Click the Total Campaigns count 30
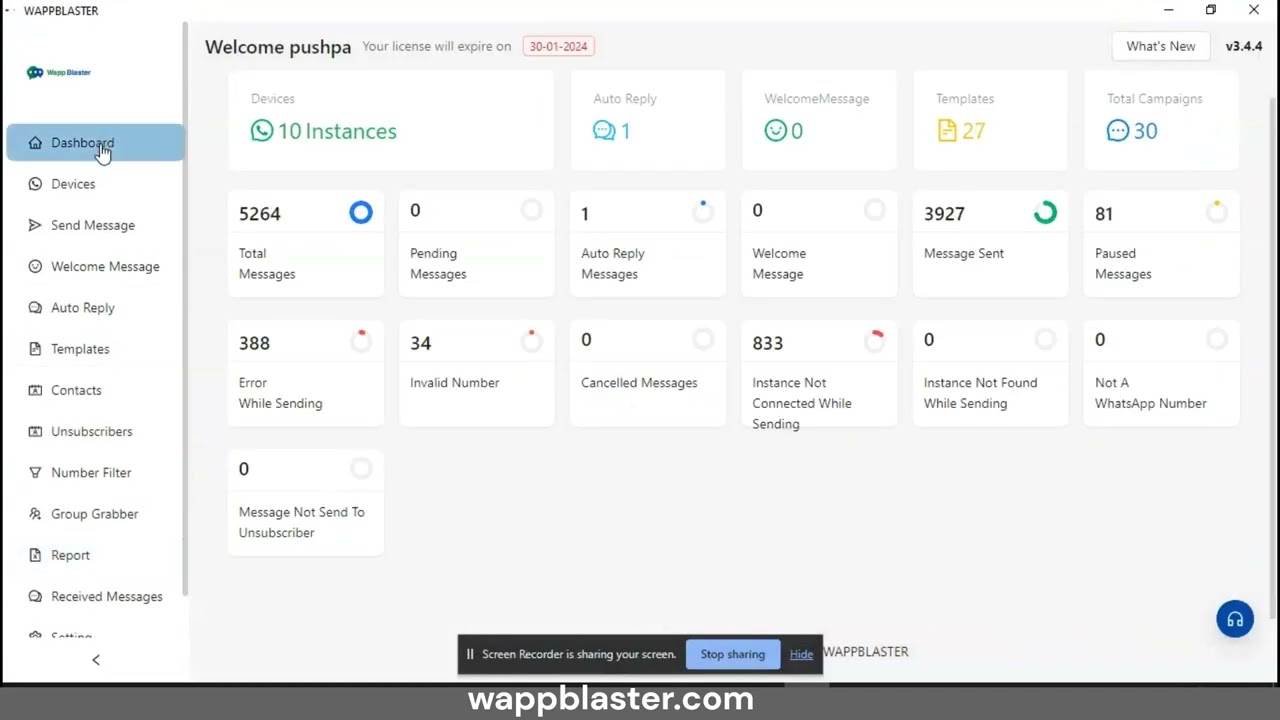 tap(1145, 131)
